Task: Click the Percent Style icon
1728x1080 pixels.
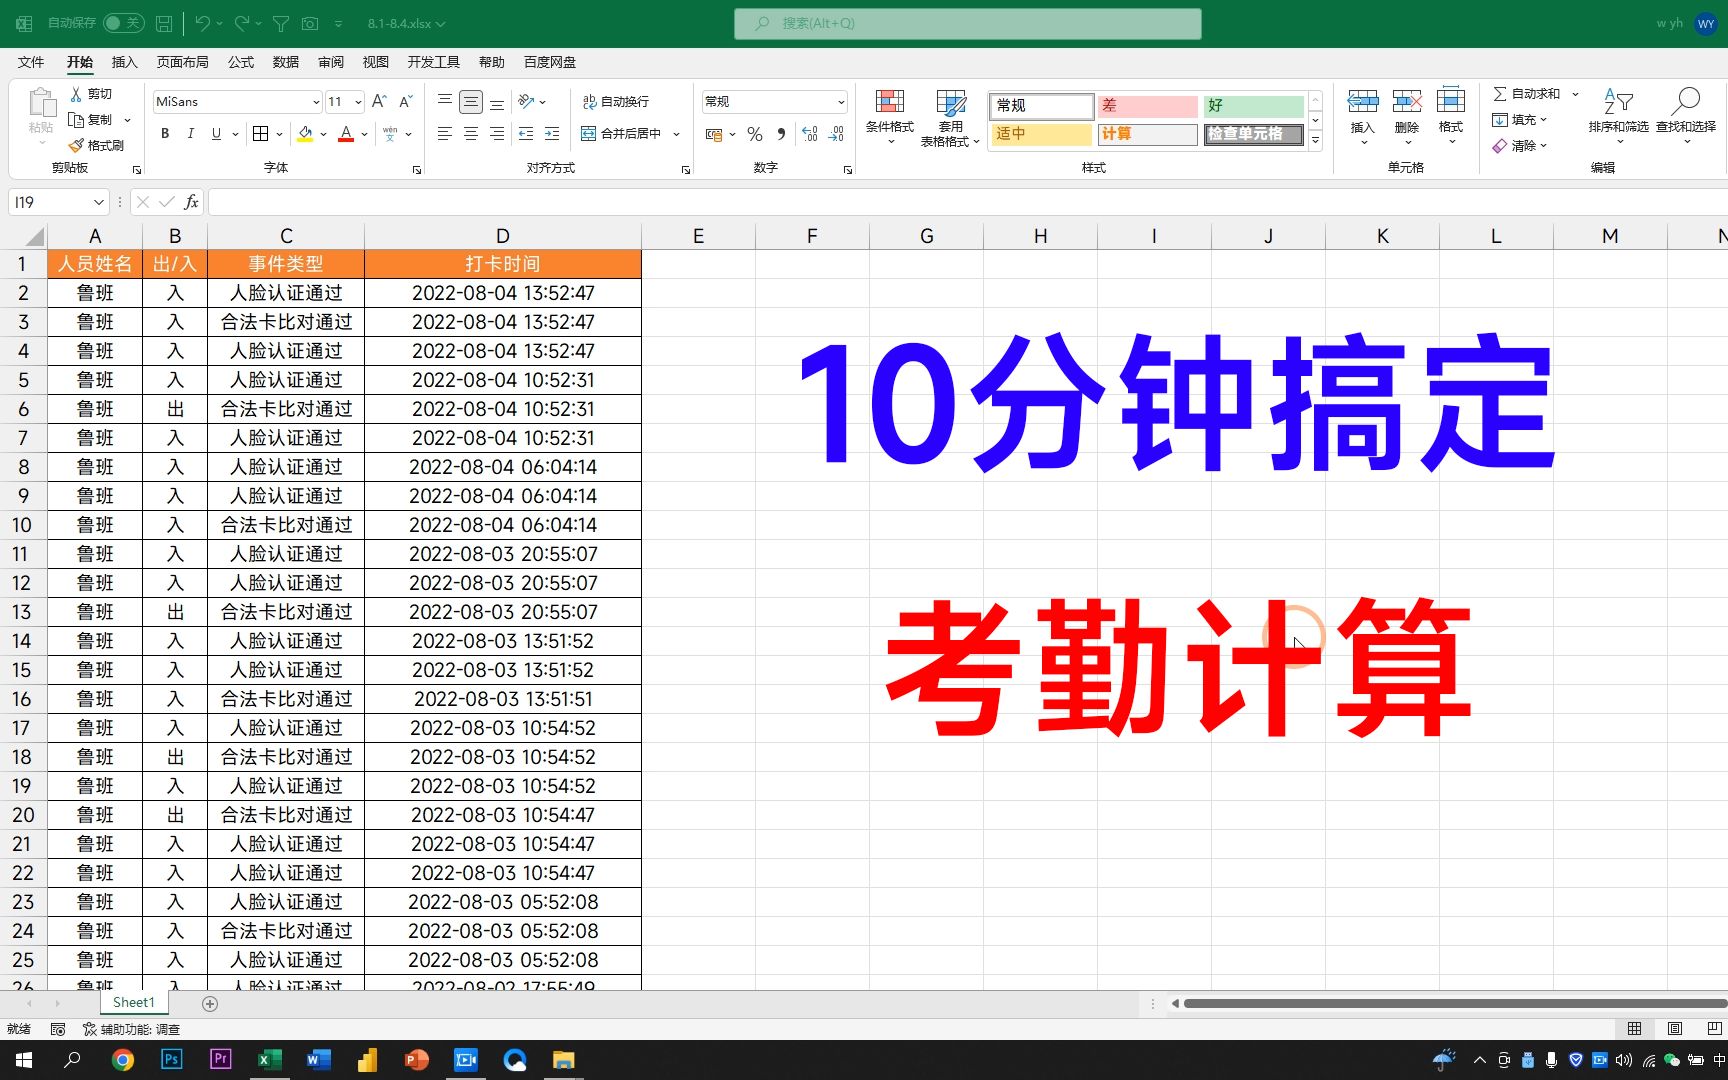Action: coord(755,133)
